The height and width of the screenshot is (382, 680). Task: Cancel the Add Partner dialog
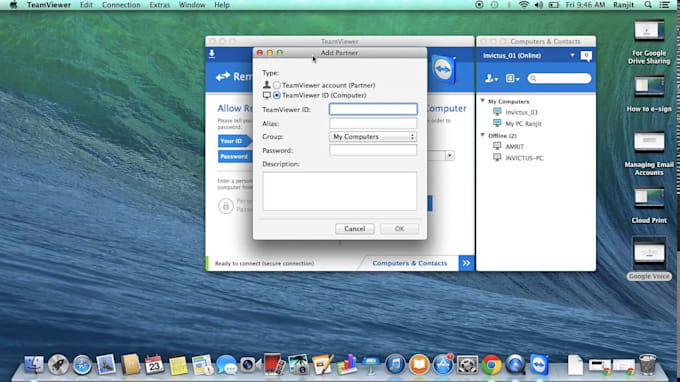(354, 229)
